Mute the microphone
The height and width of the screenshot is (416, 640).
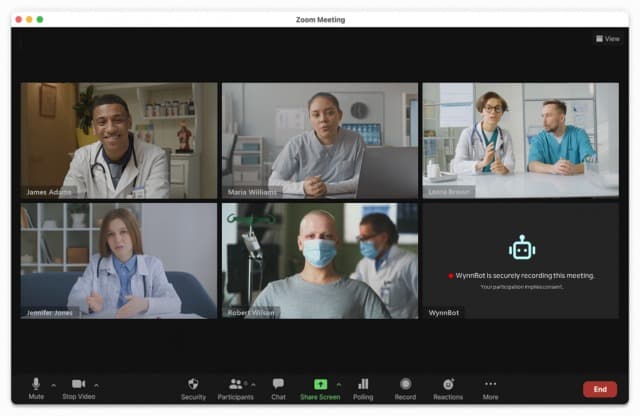(x=36, y=388)
